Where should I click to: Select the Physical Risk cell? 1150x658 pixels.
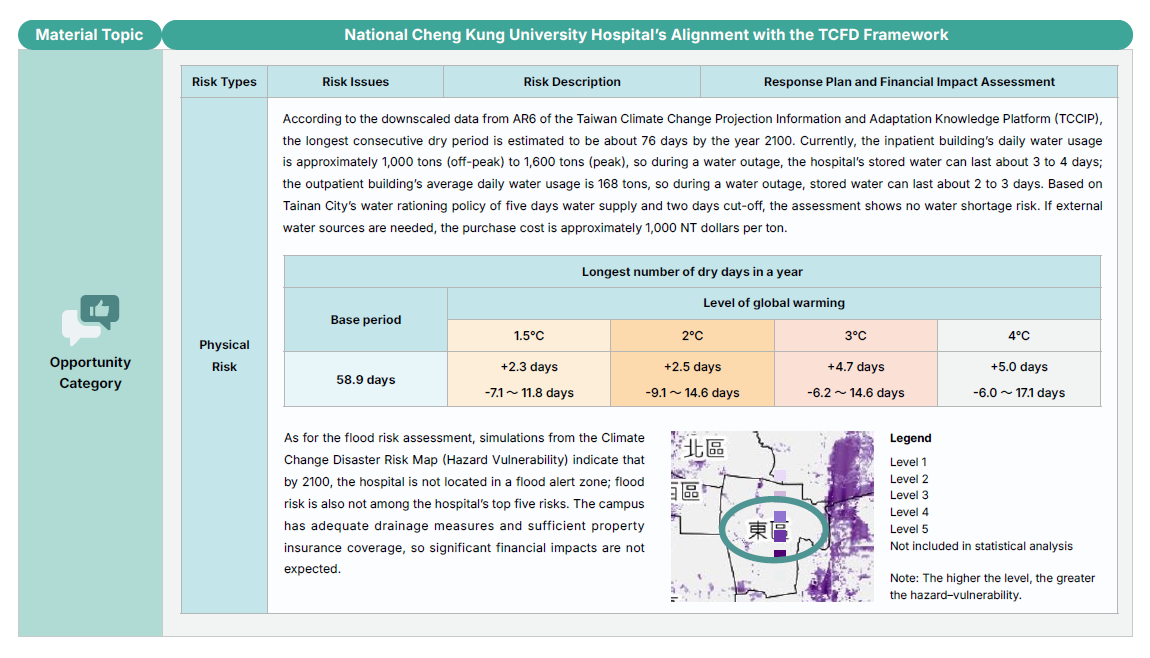pyautogui.click(x=224, y=355)
